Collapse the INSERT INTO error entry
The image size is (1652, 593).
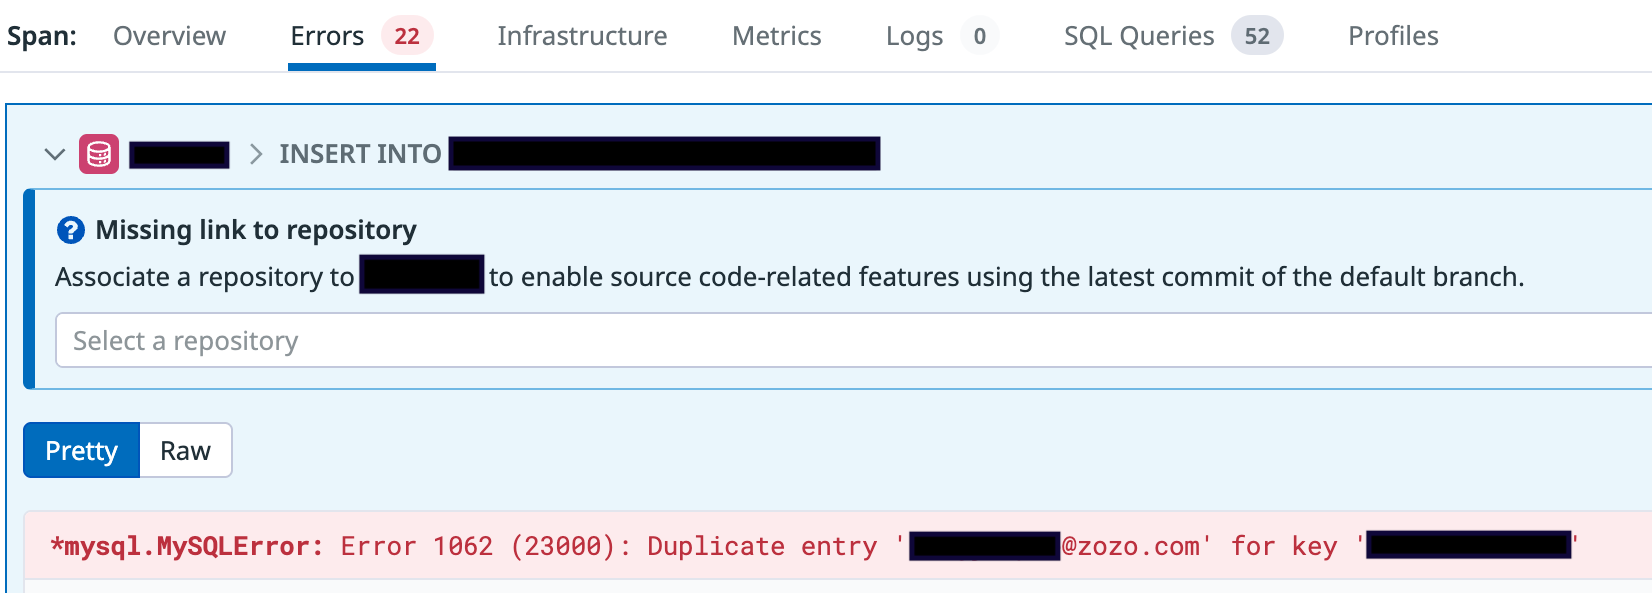pos(55,154)
